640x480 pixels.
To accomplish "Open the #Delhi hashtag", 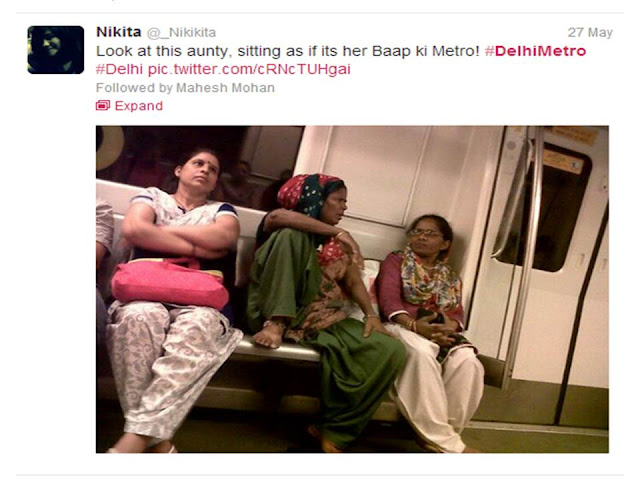I will click(119, 69).
